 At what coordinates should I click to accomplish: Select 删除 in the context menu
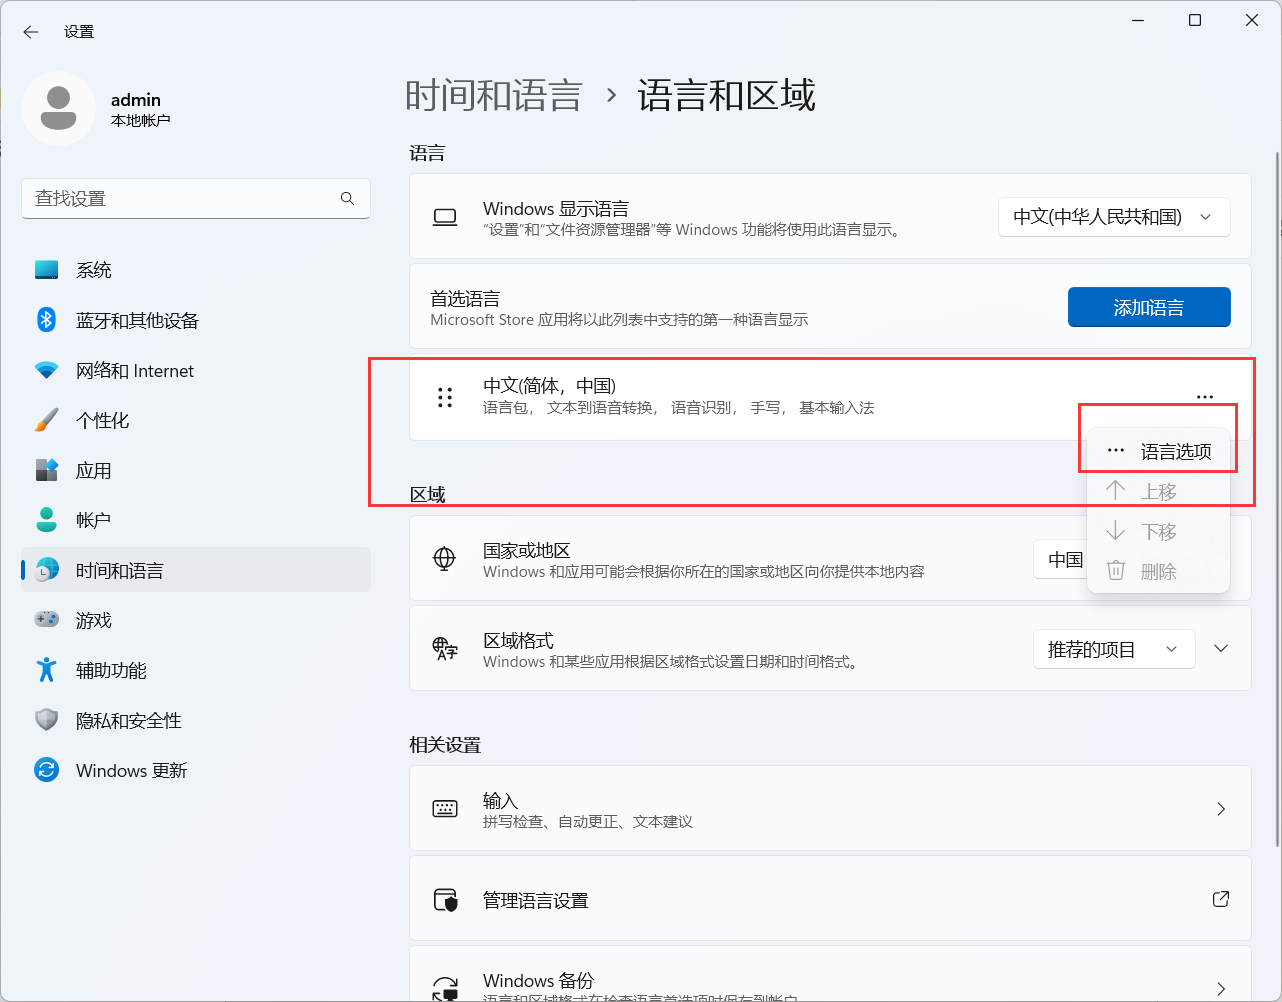click(x=1158, y=571)
